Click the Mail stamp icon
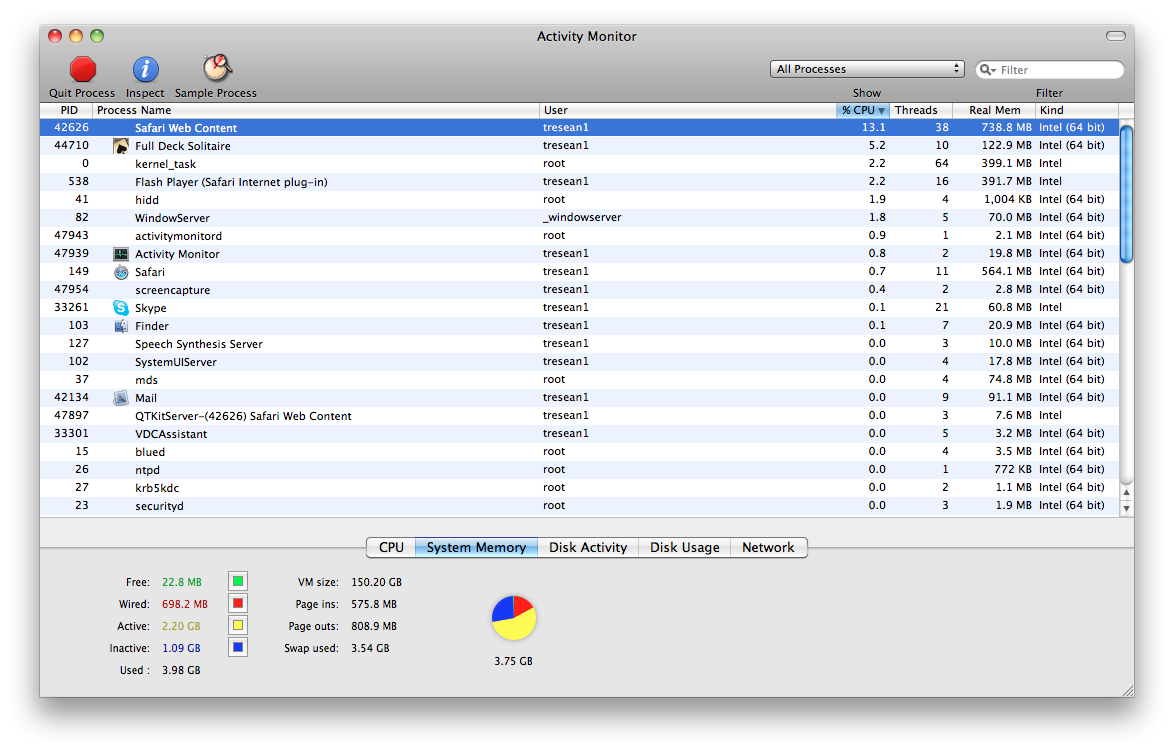1174x752 pixels. (x=121, y=398)
